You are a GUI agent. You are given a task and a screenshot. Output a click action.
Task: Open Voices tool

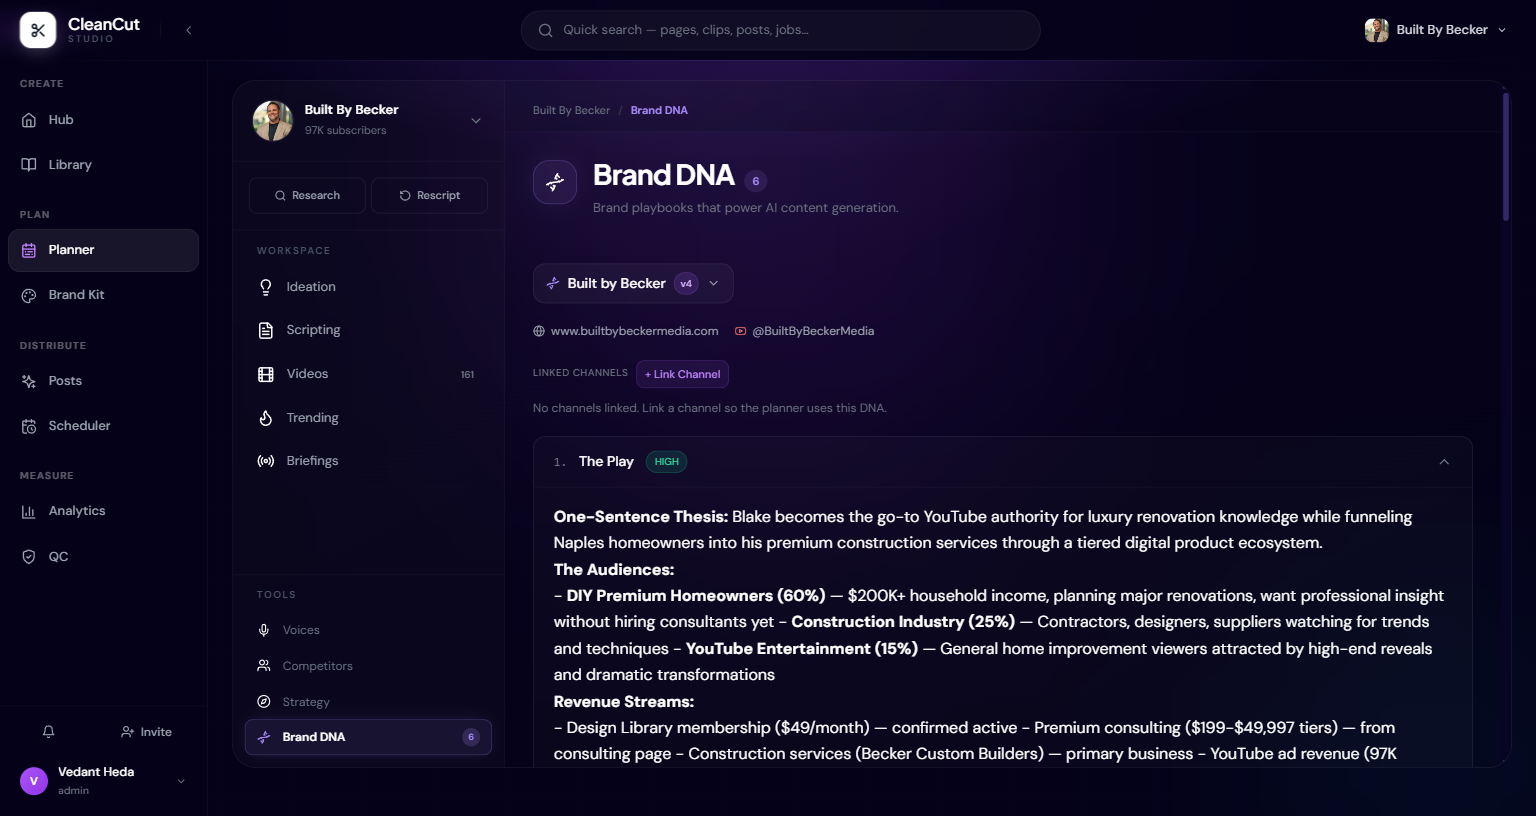(x=368, y=630)
